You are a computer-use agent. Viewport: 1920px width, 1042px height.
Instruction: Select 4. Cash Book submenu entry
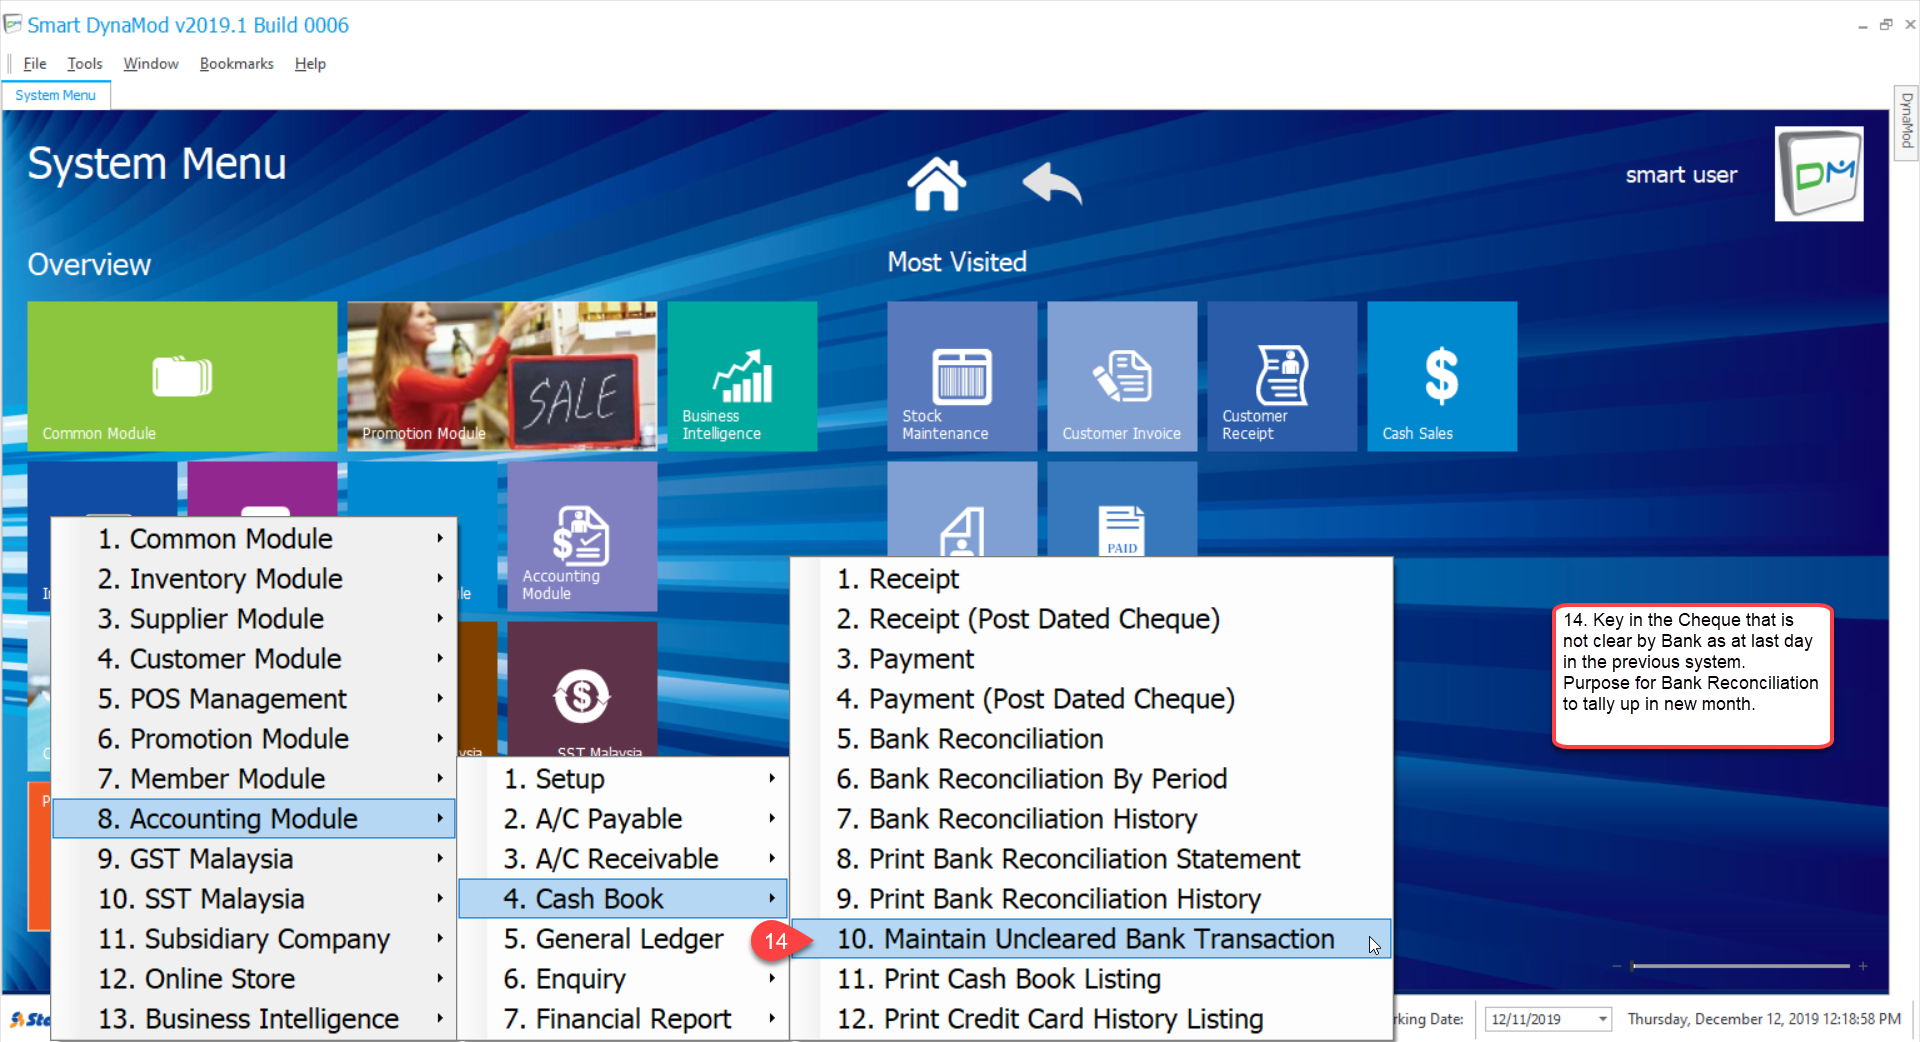click(x=623, y=898)
